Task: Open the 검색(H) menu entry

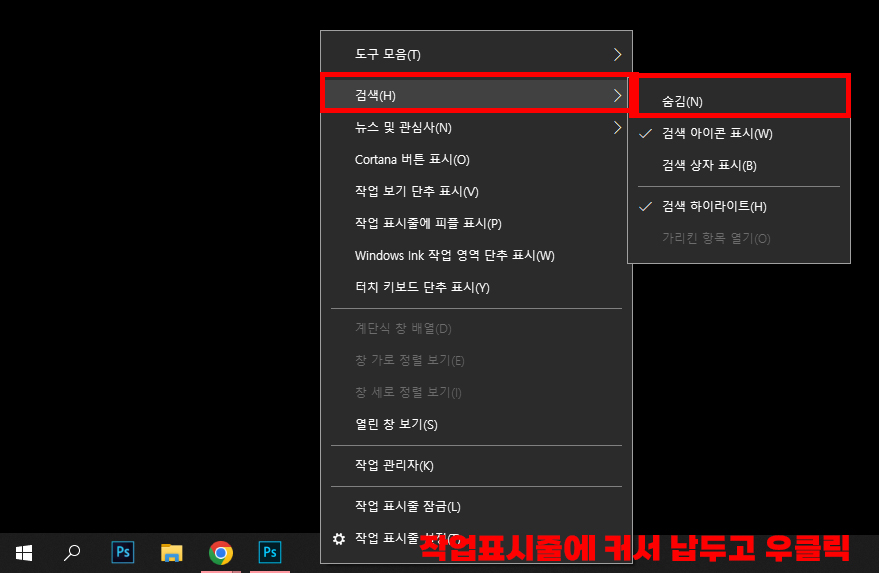Action: 476,95
